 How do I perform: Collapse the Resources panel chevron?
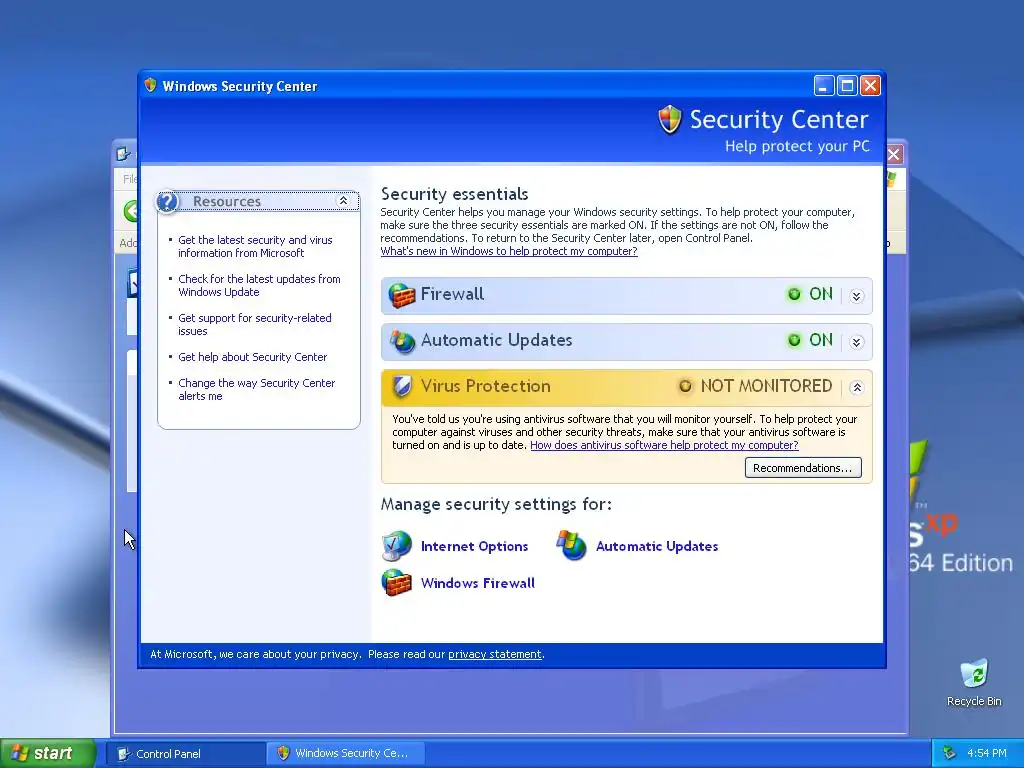click(344, 201)
